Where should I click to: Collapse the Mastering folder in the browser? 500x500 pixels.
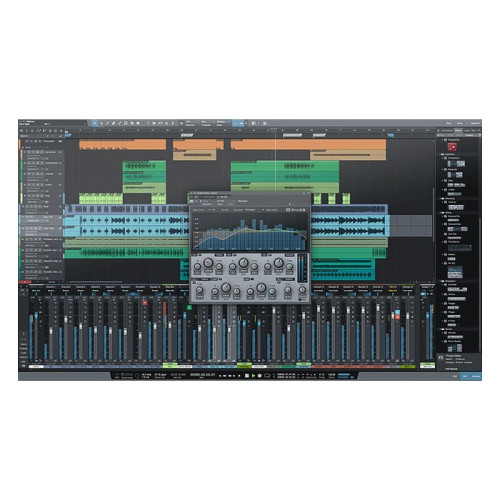441,199
